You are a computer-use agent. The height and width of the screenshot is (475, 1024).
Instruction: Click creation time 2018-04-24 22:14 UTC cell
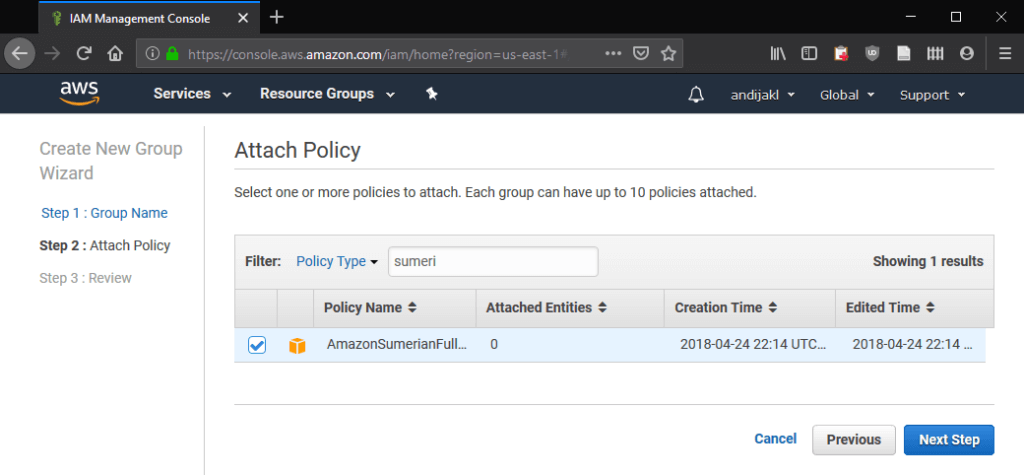tap(753, 345)
